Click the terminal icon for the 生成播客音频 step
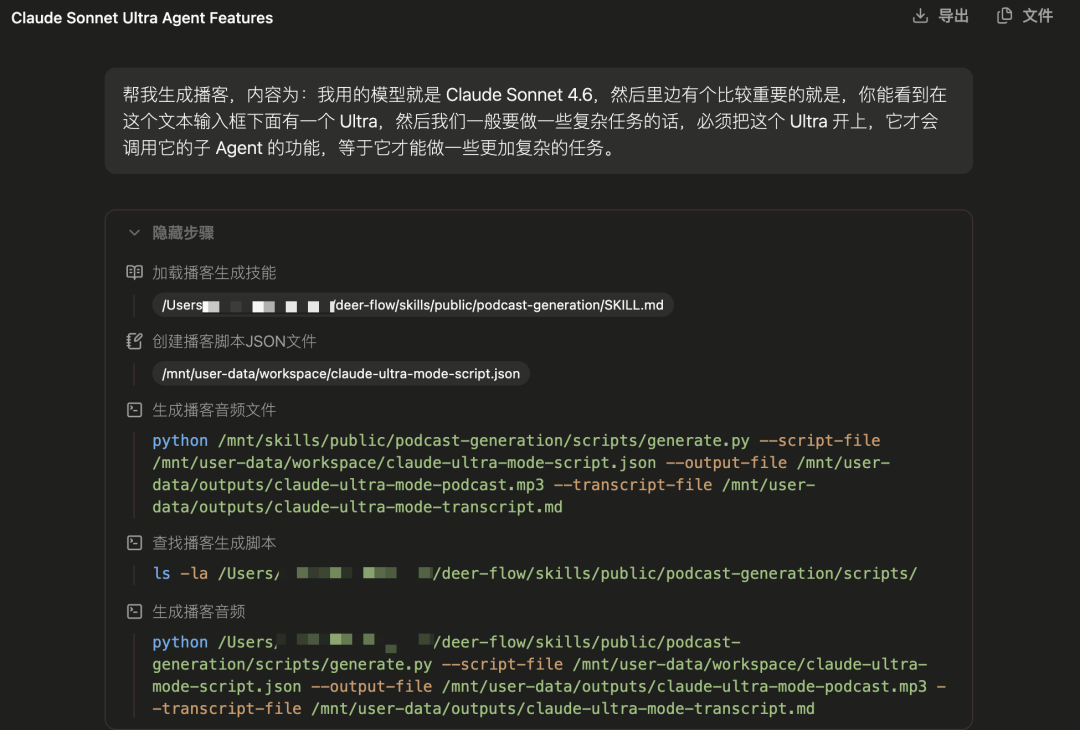Screen dimensions: 1080x730 tap(134, 611)
